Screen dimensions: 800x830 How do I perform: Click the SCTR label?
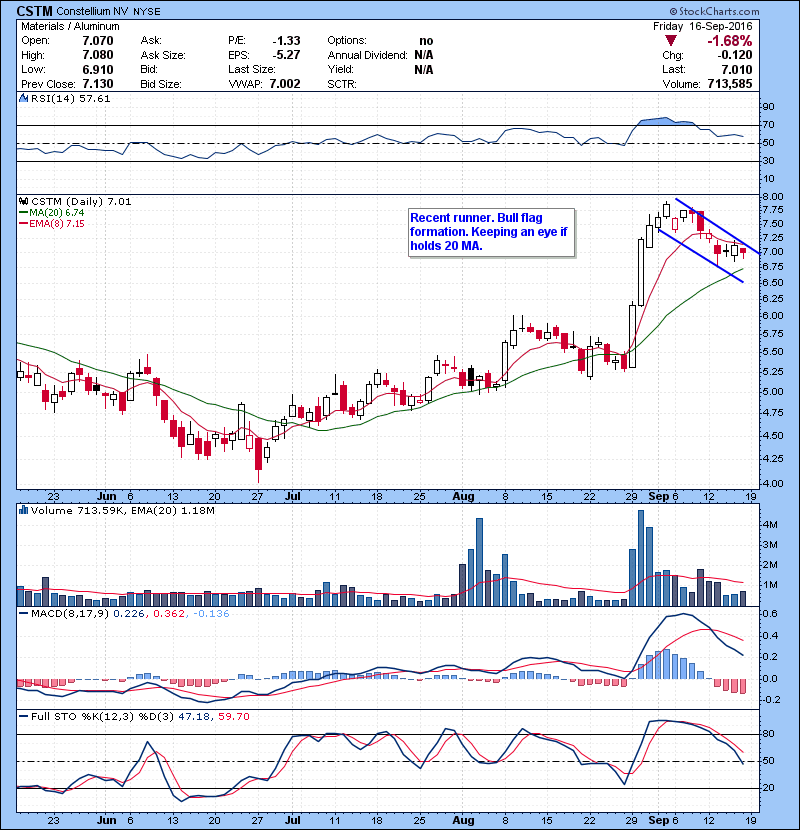pyautogui.click(x=342, y=84)
